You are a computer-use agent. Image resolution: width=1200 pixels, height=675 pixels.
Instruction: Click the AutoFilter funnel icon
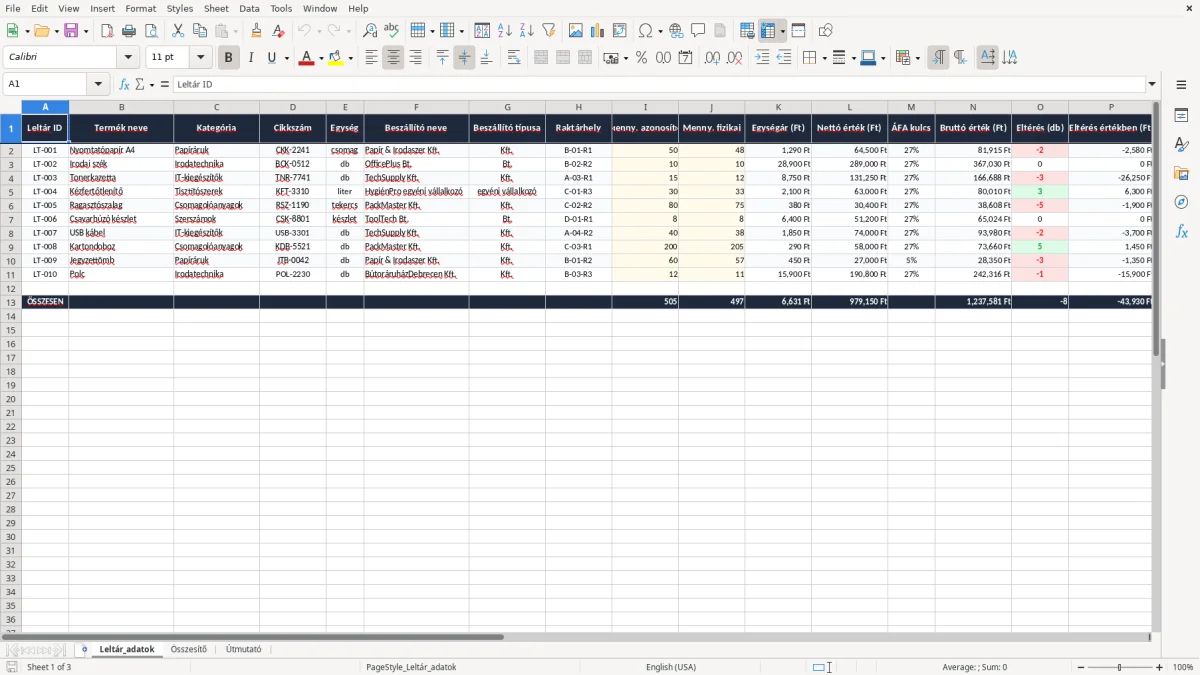(549, 31)
